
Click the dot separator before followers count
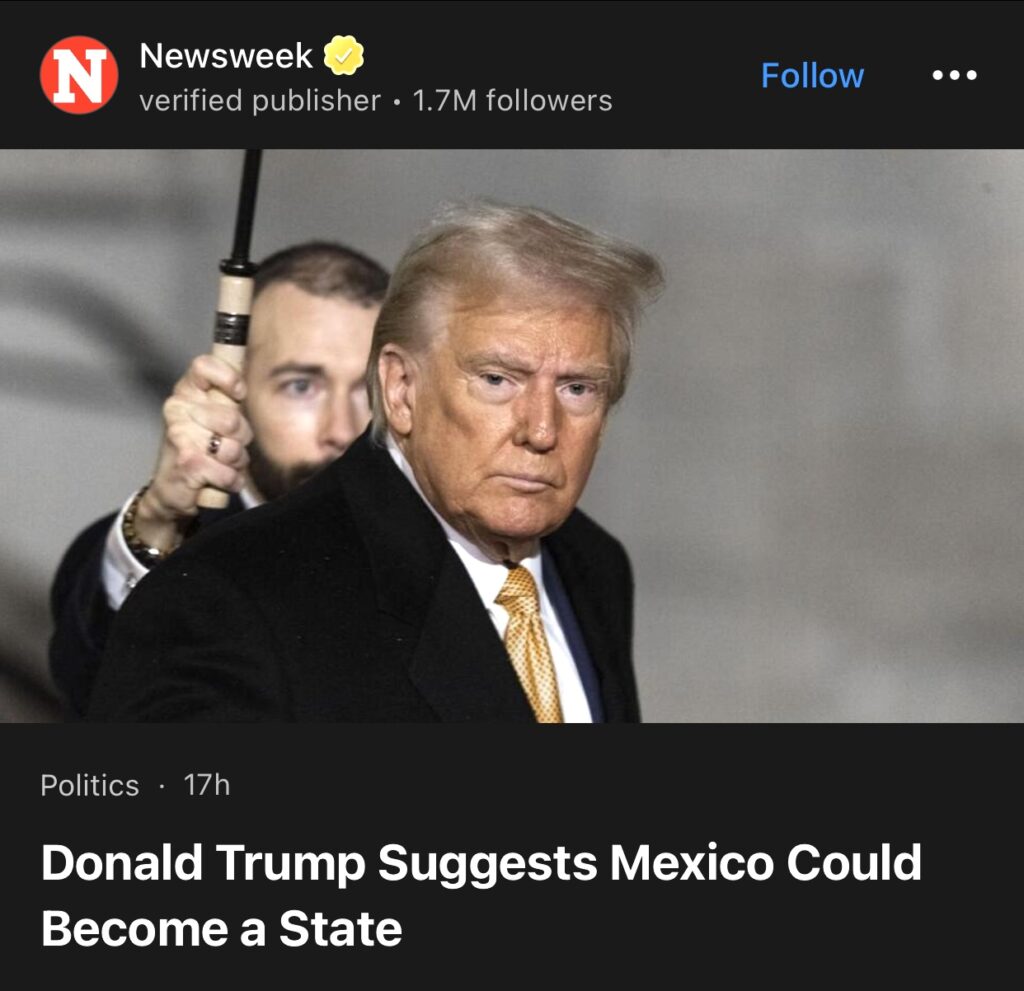coord(397,102)
